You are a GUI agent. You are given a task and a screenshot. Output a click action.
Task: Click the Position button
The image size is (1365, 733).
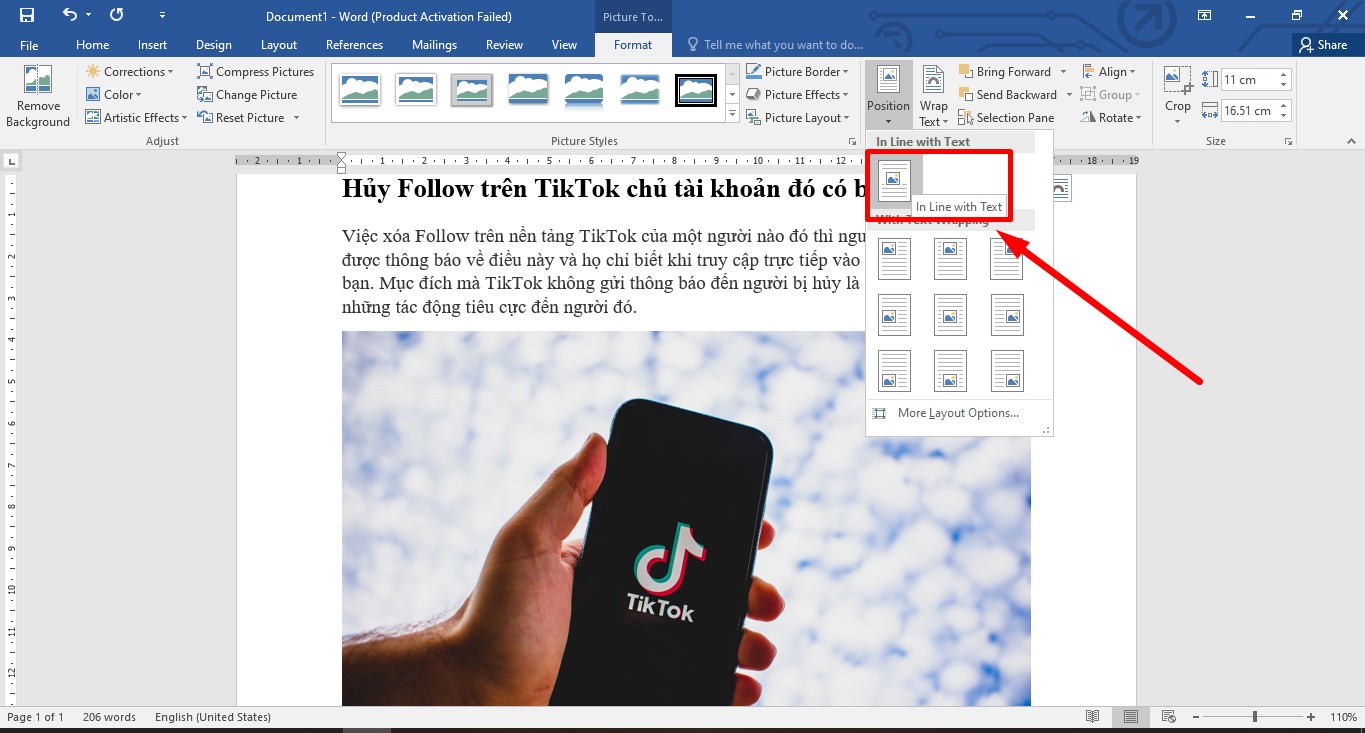point(888,95)
